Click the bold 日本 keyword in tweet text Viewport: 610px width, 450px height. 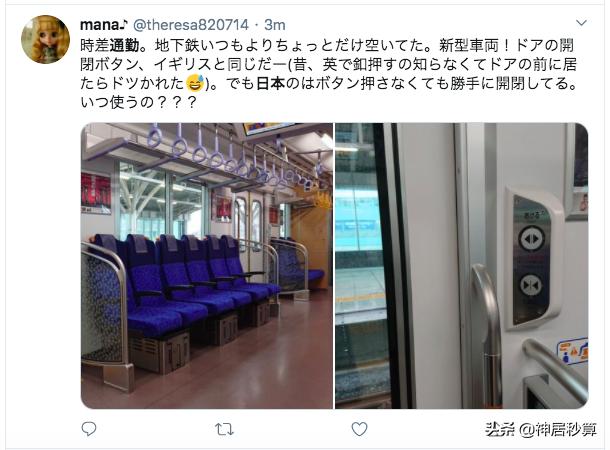tap(271, 83)
